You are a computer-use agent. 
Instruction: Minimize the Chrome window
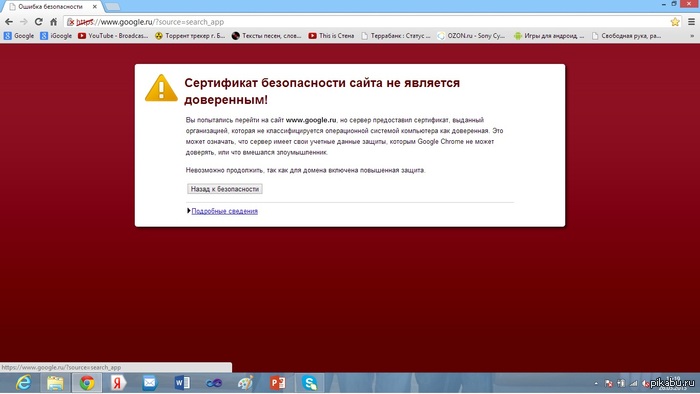[x=664, y=4]
